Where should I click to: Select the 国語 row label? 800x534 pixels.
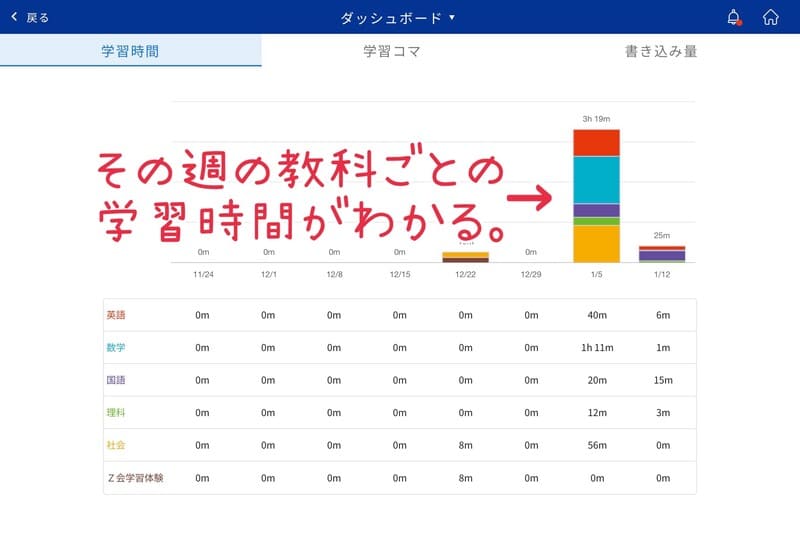point(116,380)
